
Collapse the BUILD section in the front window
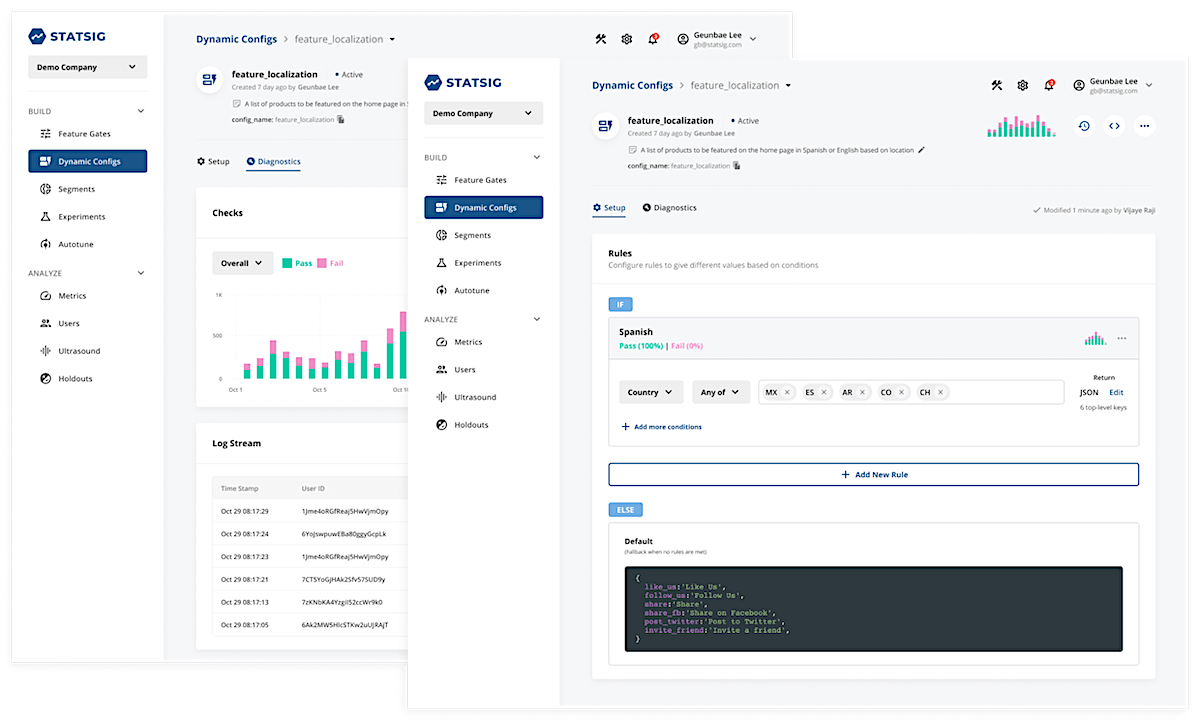[x=536, y=157]
